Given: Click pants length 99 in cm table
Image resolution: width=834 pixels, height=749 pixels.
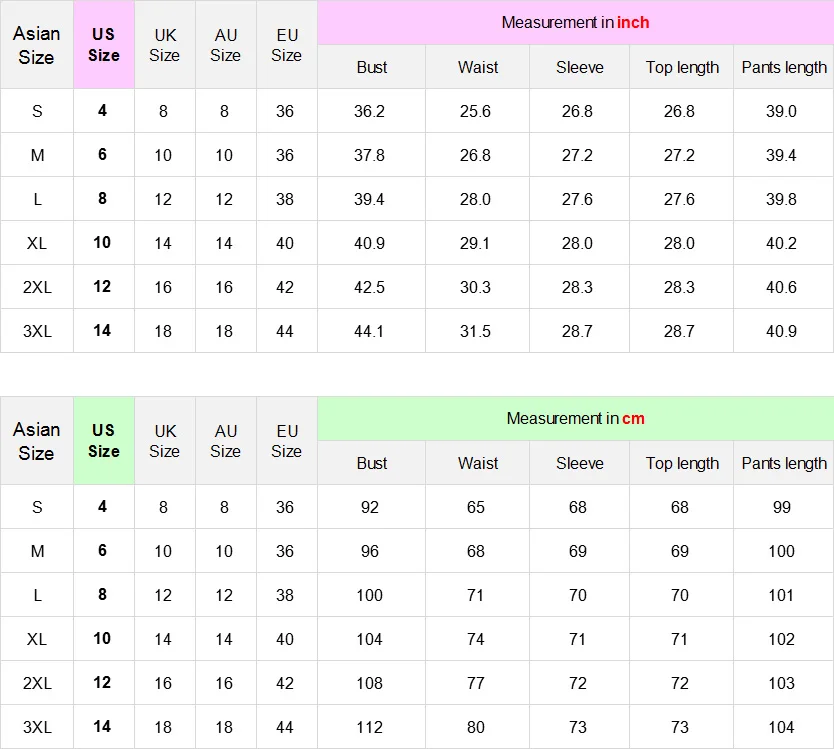Looking at the screenshot, I should click(x=781, y=507).
